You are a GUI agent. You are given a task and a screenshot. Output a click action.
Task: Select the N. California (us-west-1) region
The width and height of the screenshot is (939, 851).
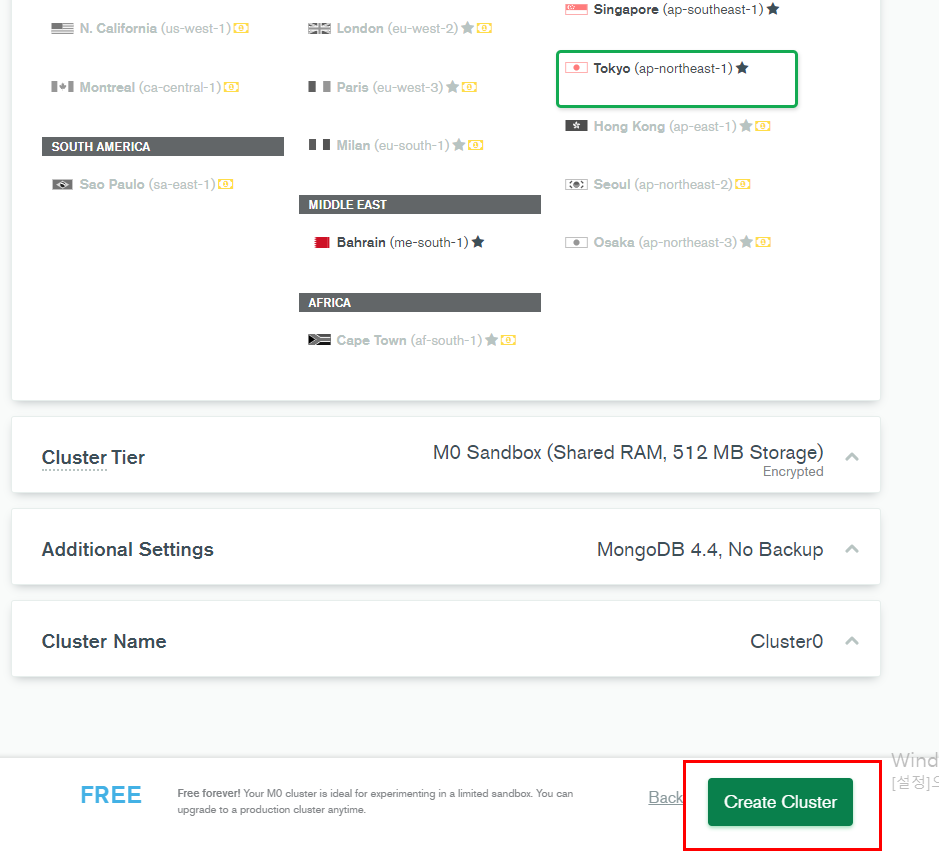tap(150, 28)
